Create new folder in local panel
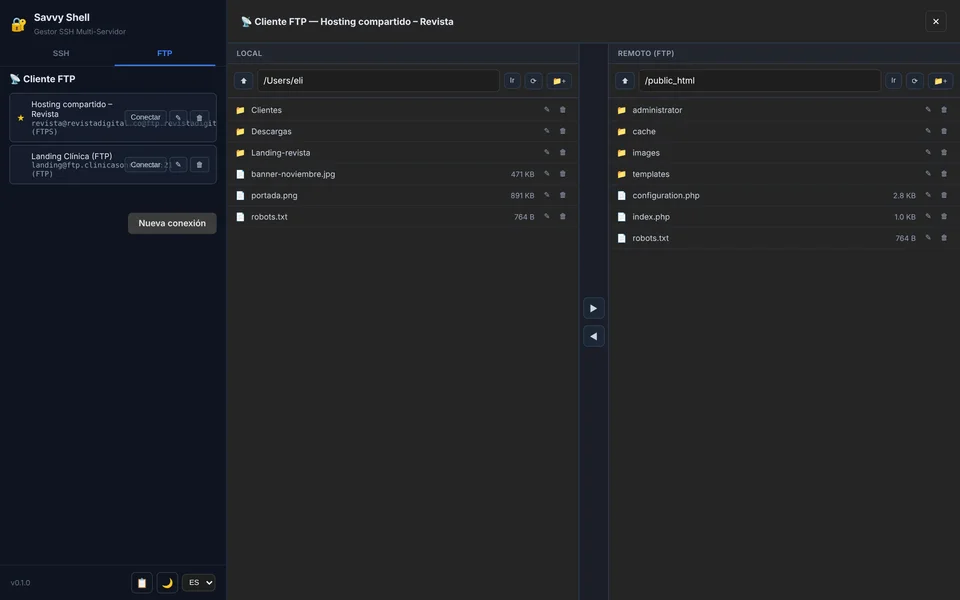The image size is (960, 600). [x=559, y=81]
